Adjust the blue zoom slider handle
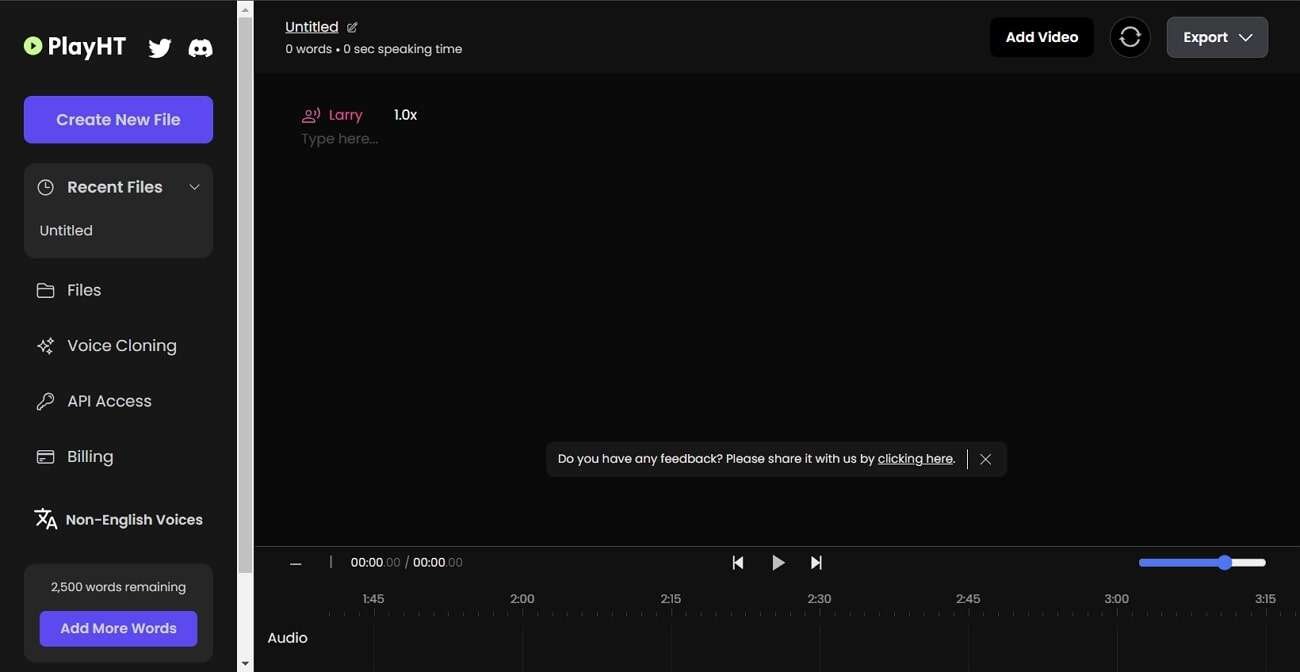Viewport: 1300px width, 672px height. point(1225,563)
